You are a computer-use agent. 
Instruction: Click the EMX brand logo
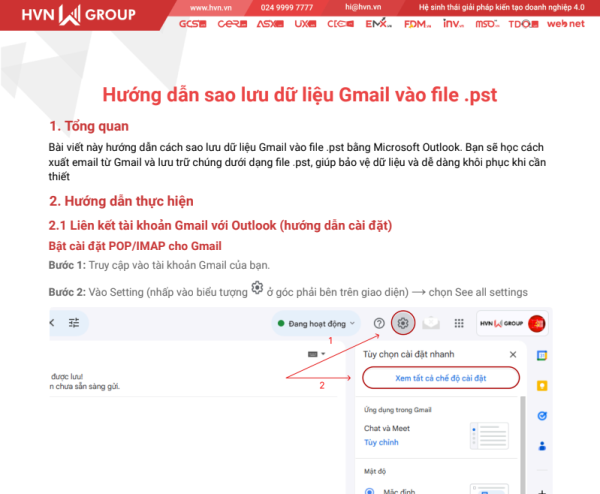[x=378, y=24]
